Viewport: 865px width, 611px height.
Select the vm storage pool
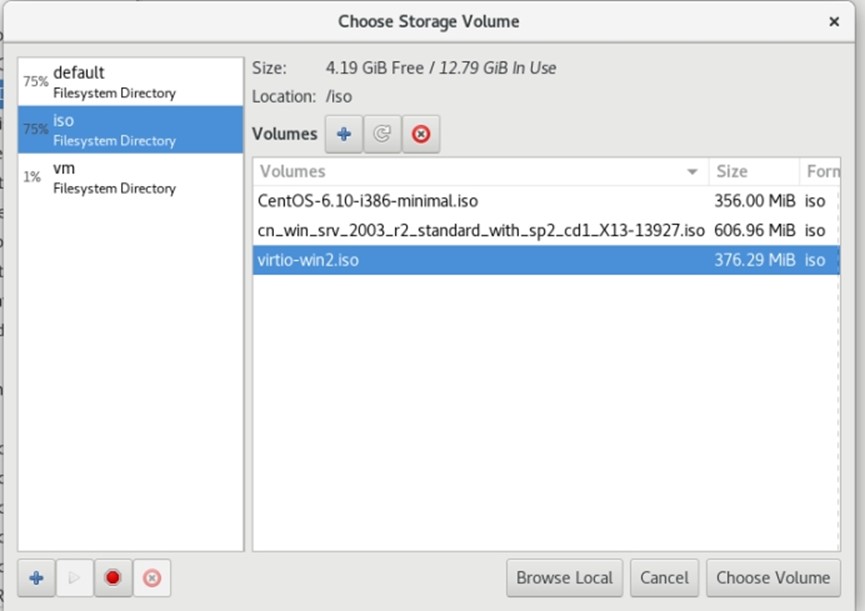coord(130,177)
